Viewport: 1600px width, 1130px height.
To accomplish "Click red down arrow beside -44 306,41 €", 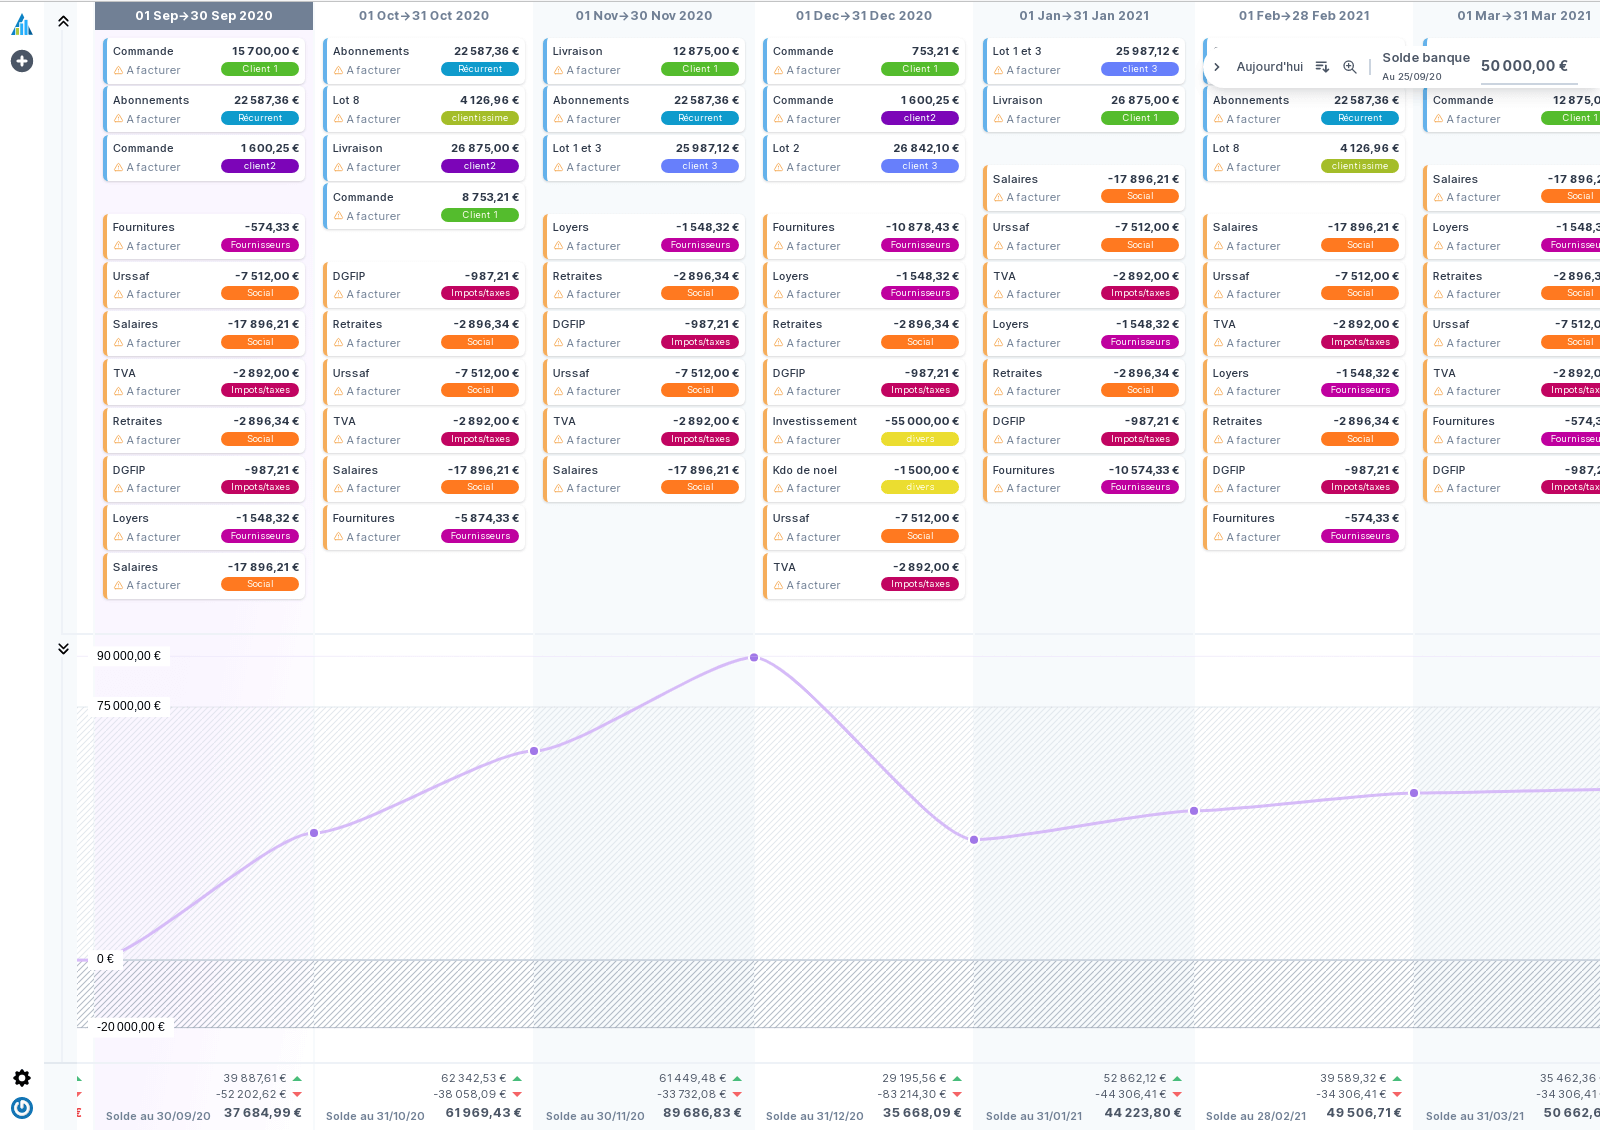I will pyautogui.click(x=1177, y=1095).
